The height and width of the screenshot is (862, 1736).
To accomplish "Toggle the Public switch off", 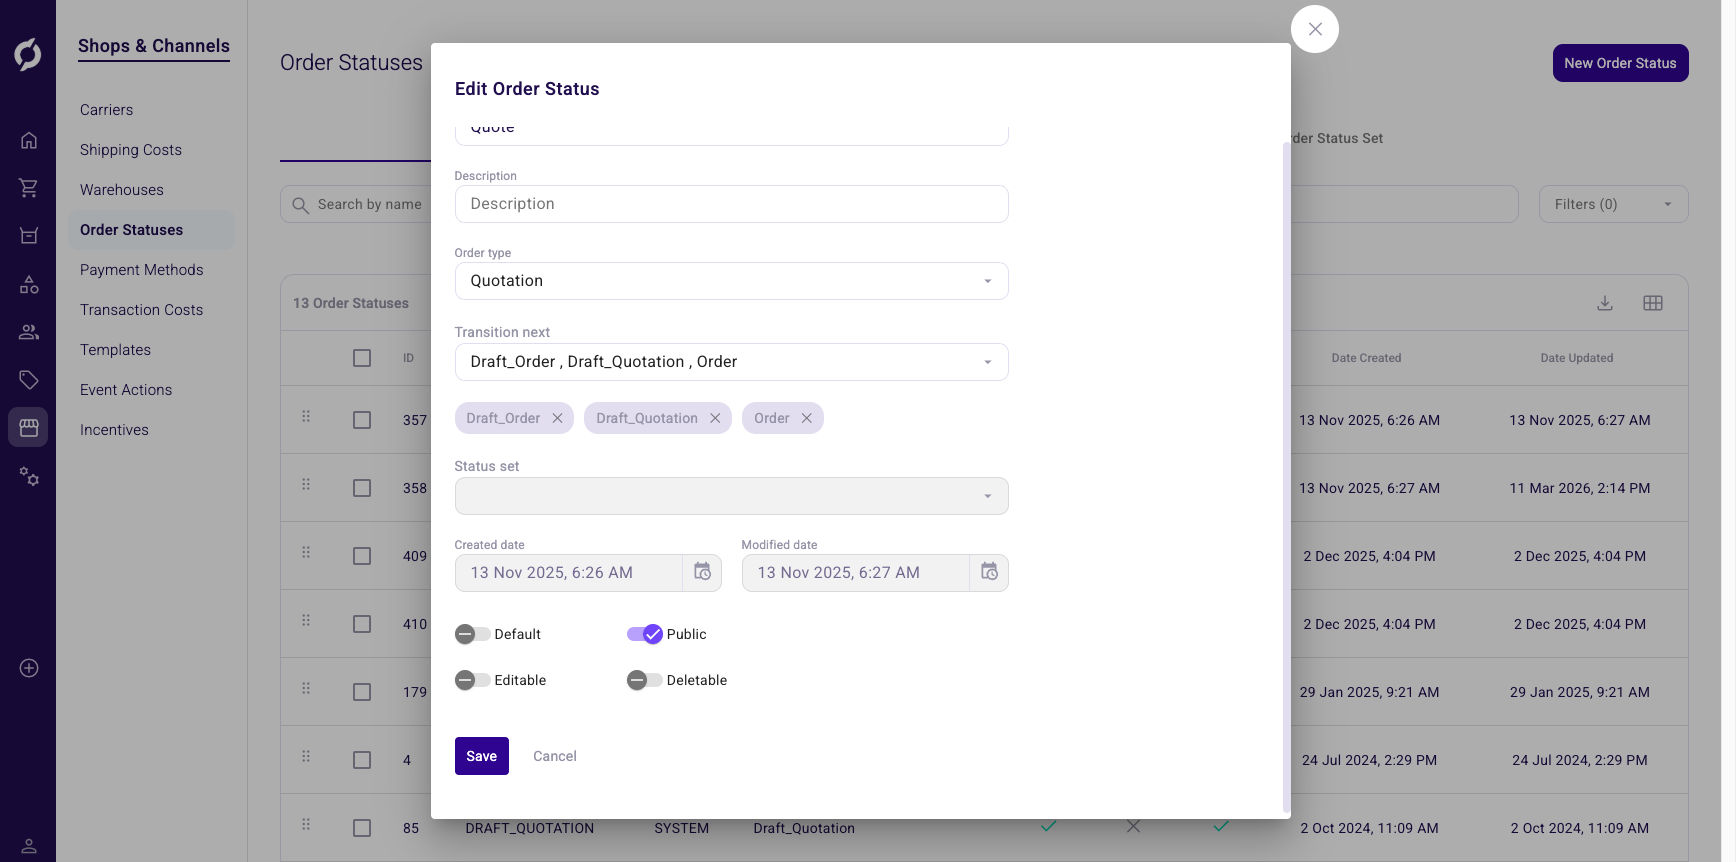I will [645, 634].
